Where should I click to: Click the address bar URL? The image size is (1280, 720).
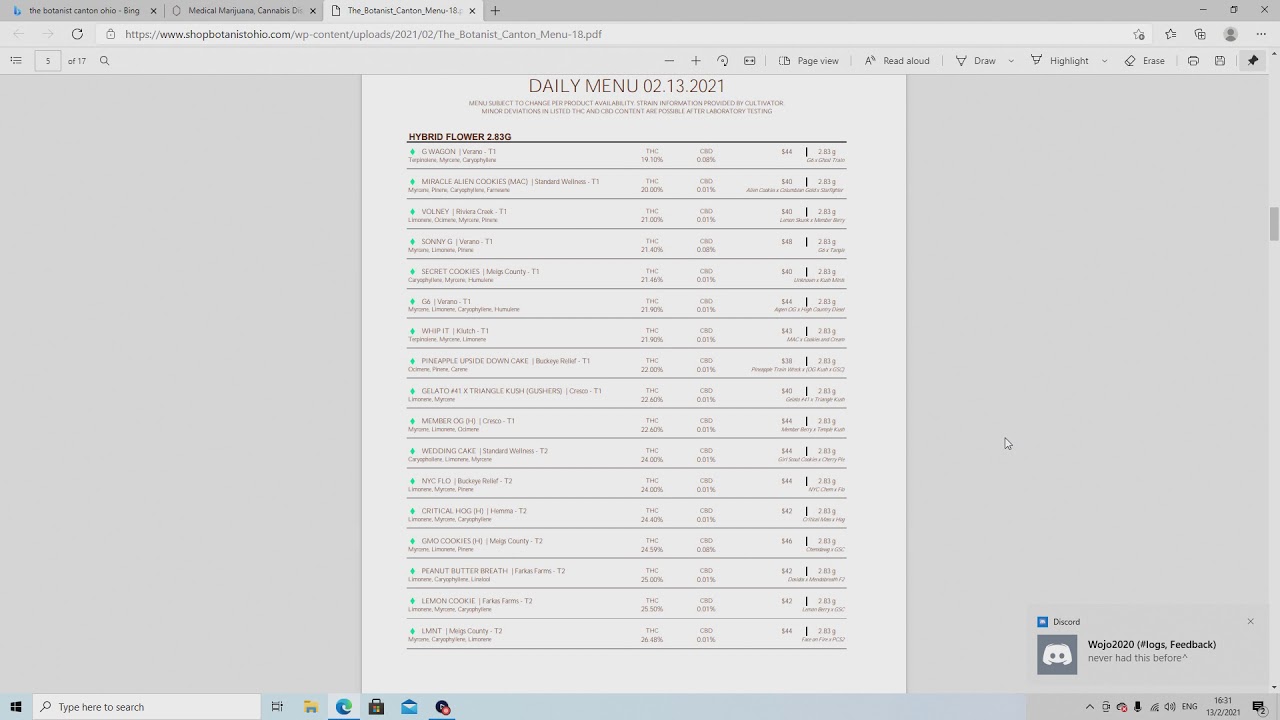363,34
